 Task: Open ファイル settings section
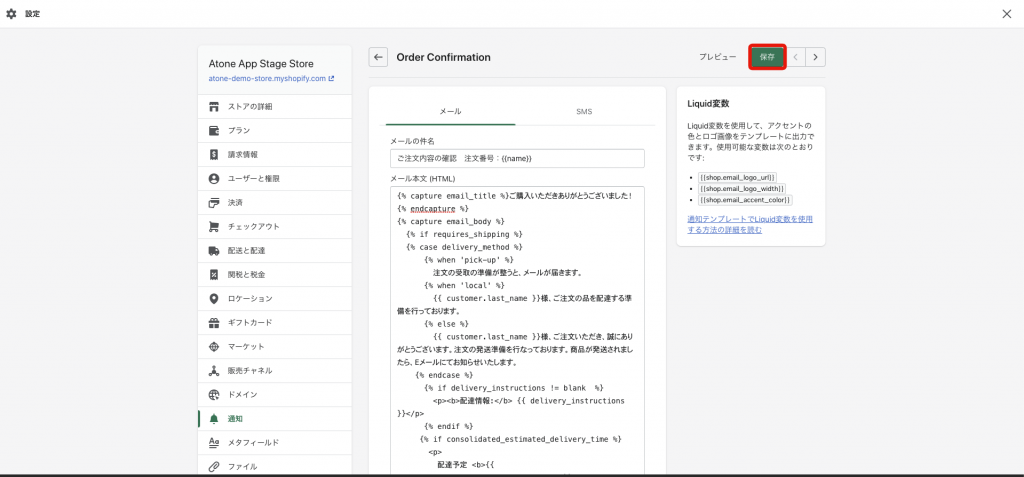click(275, 467)
